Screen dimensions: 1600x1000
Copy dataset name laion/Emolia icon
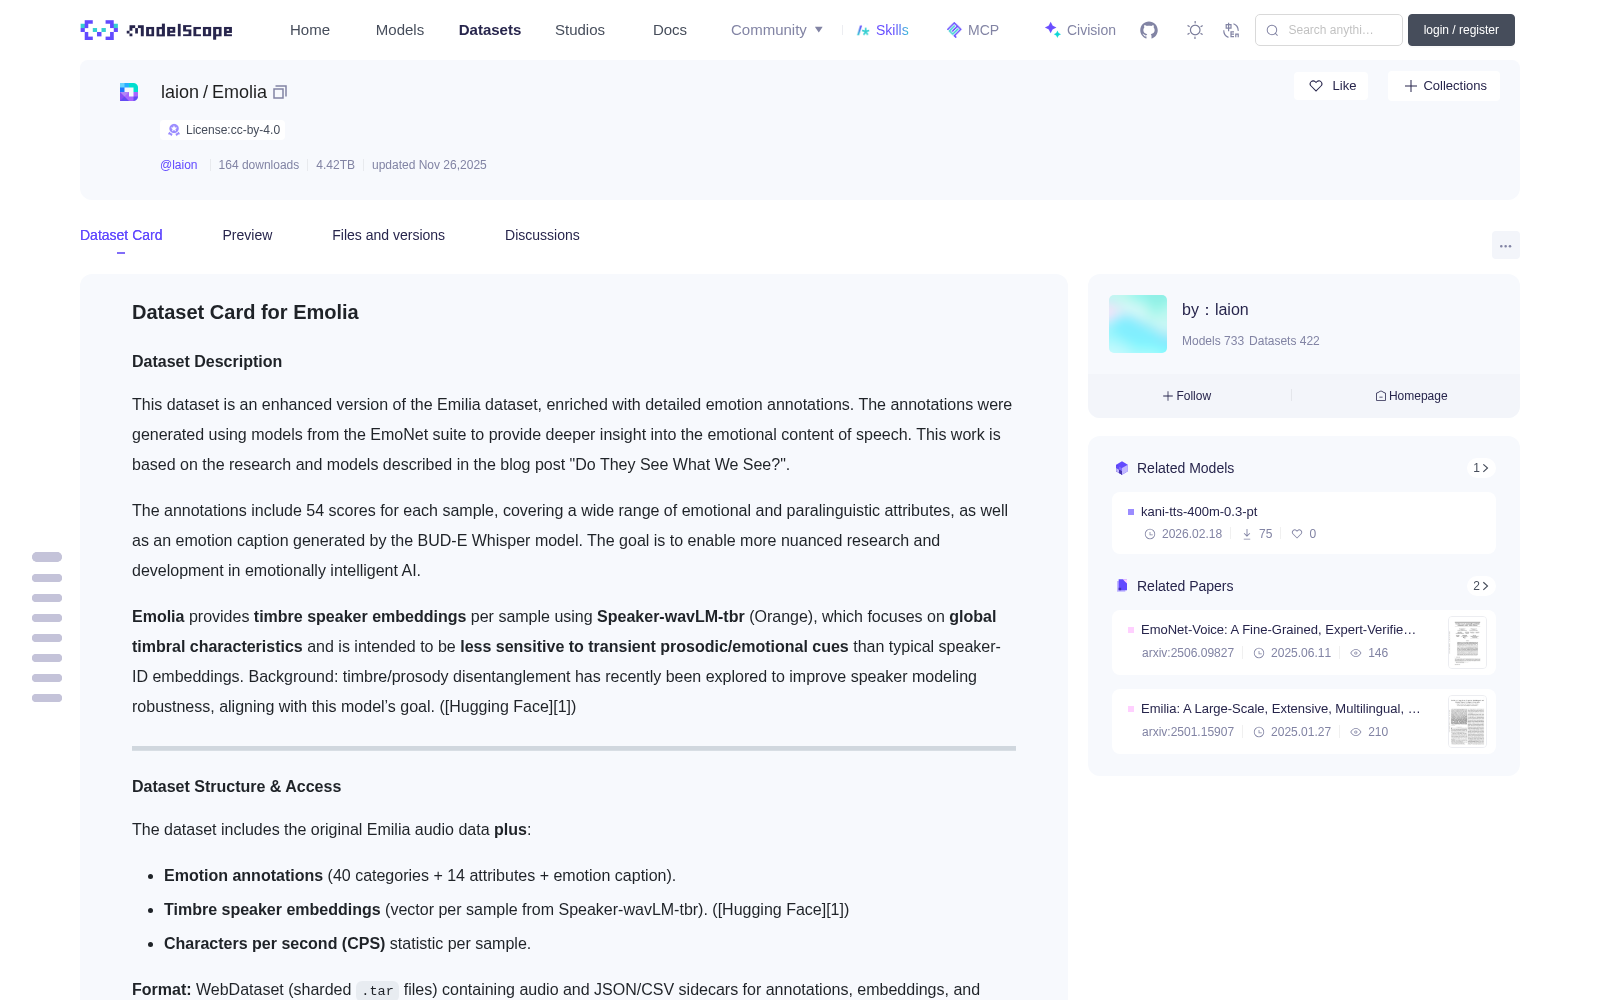pyautogui.click(x=280, y=92)
